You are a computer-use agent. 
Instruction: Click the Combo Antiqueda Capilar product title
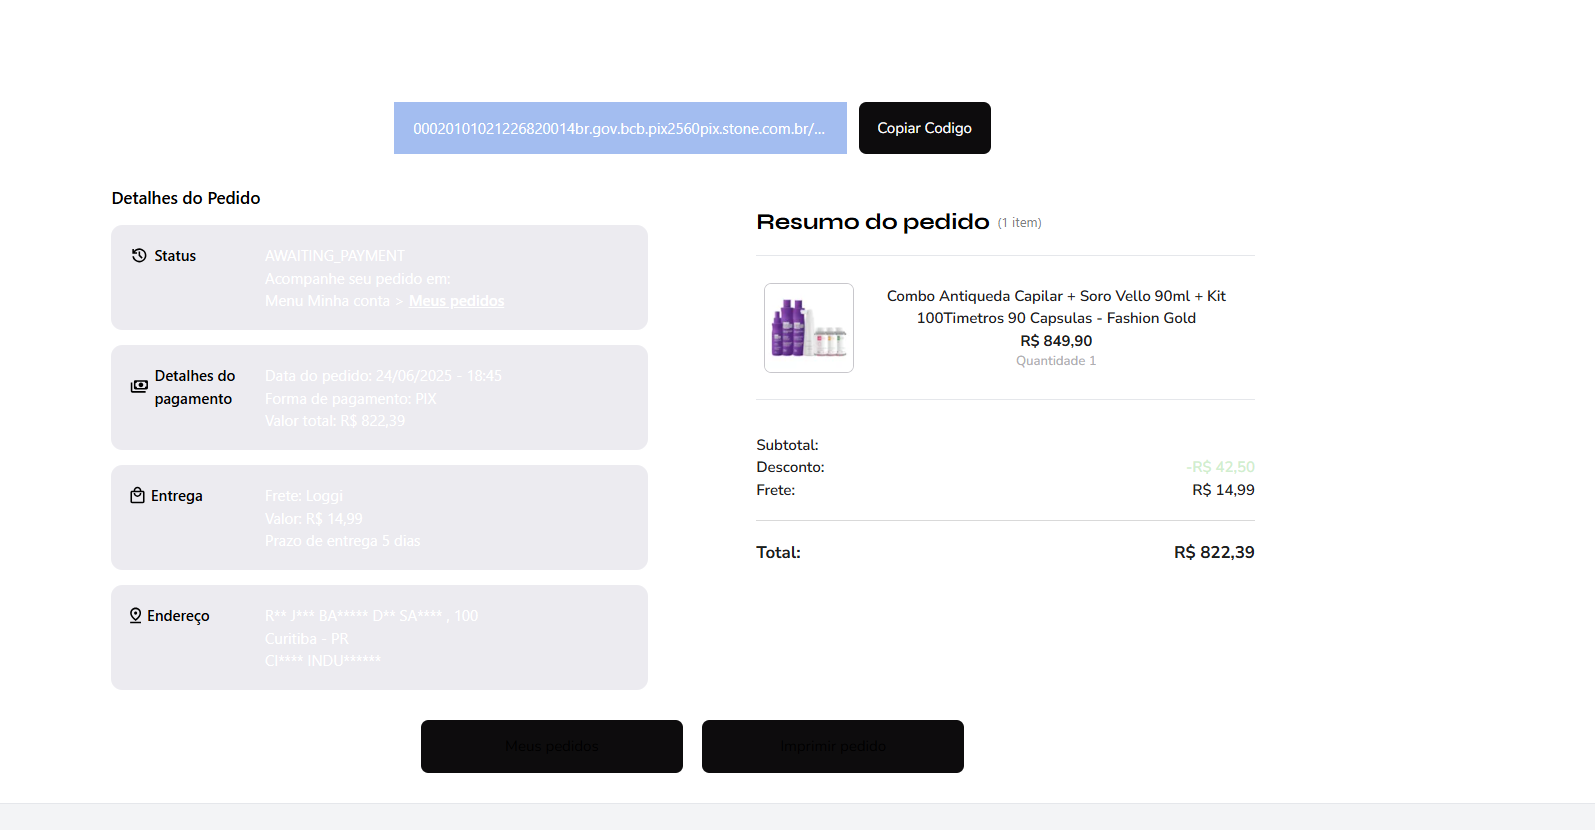(1056, 307)
